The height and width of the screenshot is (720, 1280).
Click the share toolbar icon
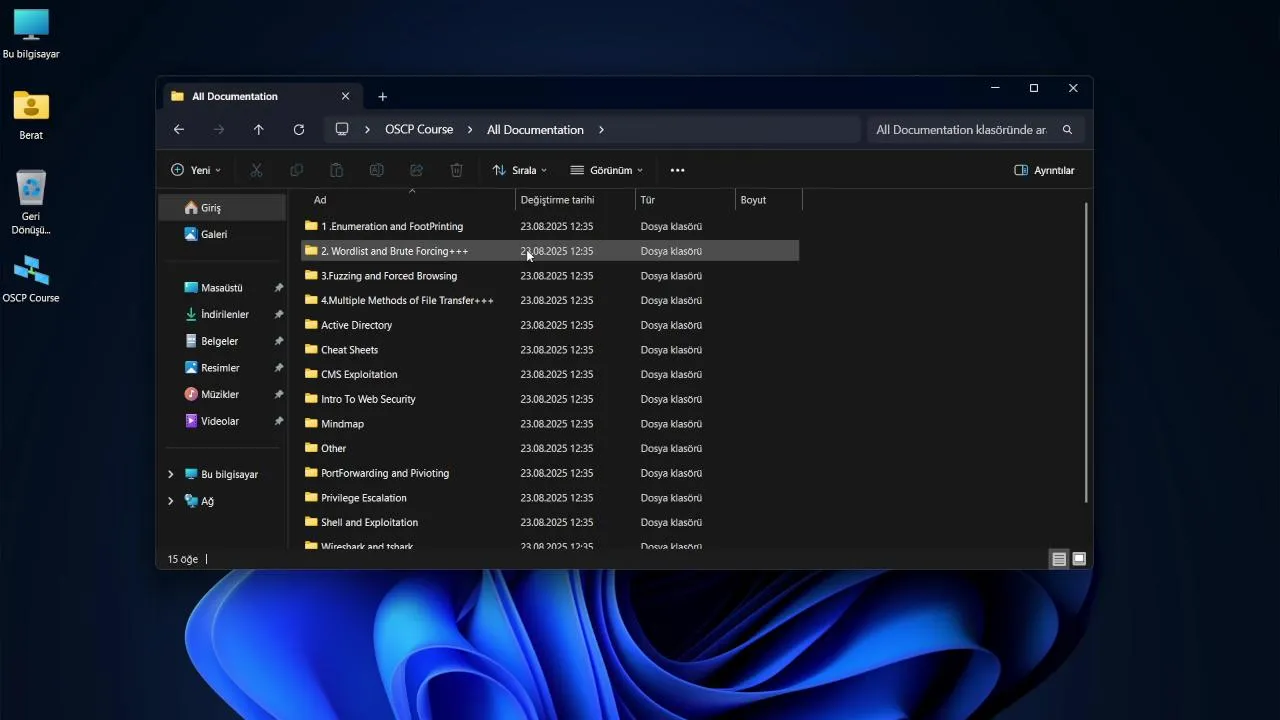click(x=417, y=170)
